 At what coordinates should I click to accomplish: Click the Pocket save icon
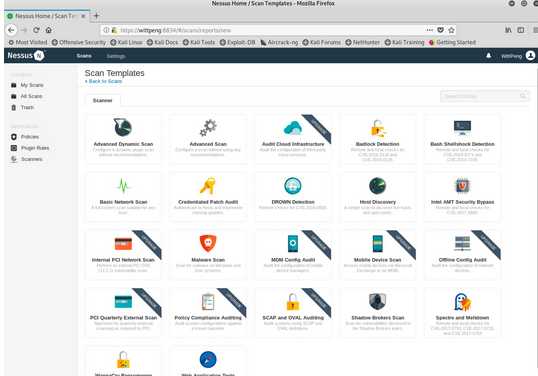click(441, 30)
